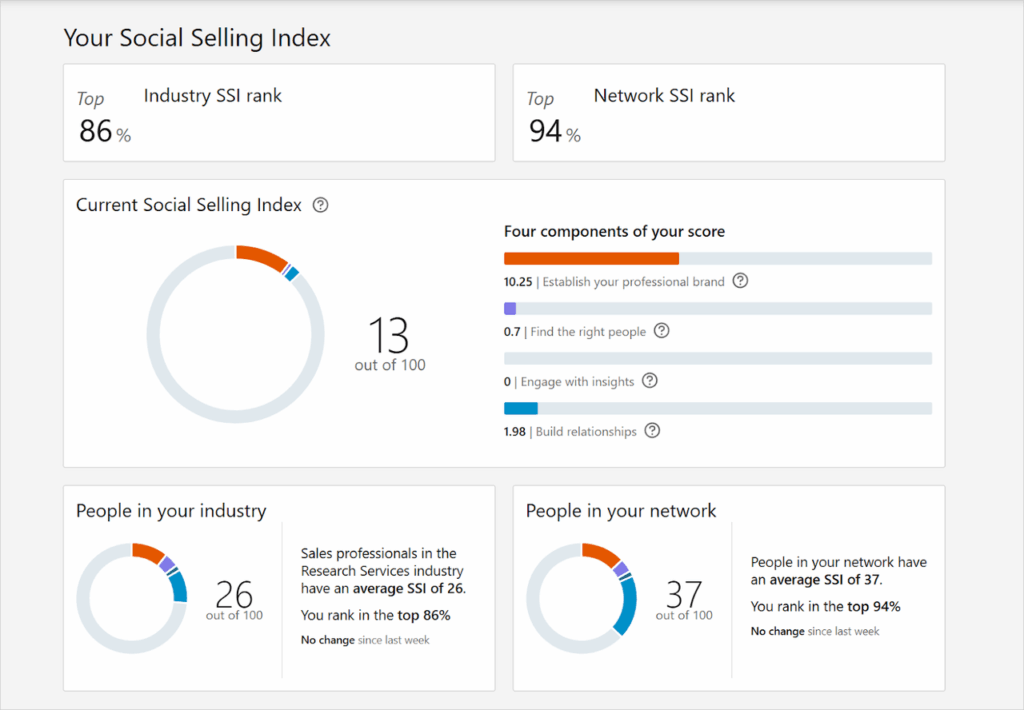Select the Network SSI rank card
1024x710 pixels.
click(728, 113)
